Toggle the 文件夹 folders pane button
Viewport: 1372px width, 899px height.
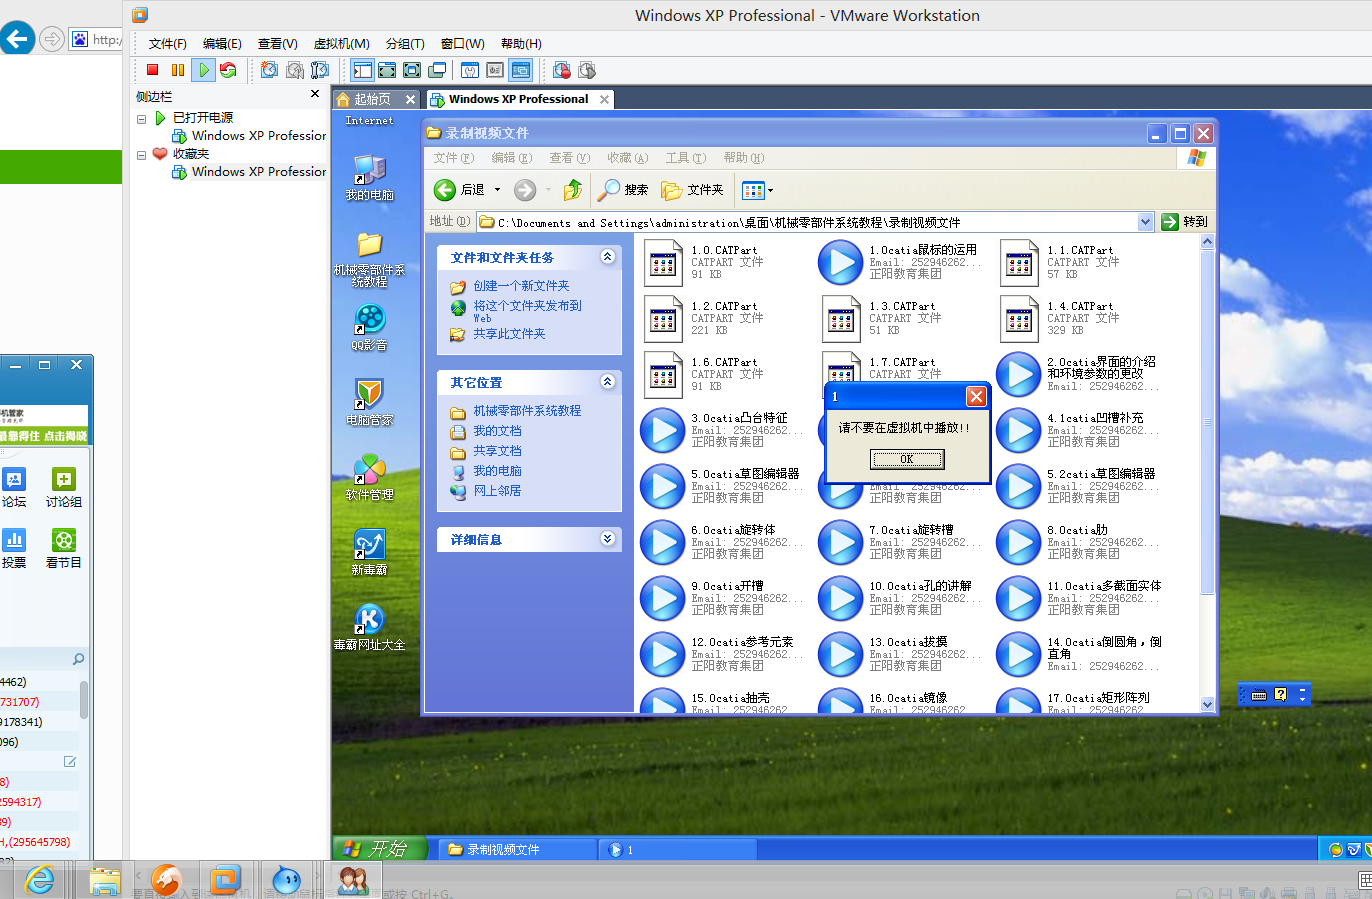(x=692, y=190)
